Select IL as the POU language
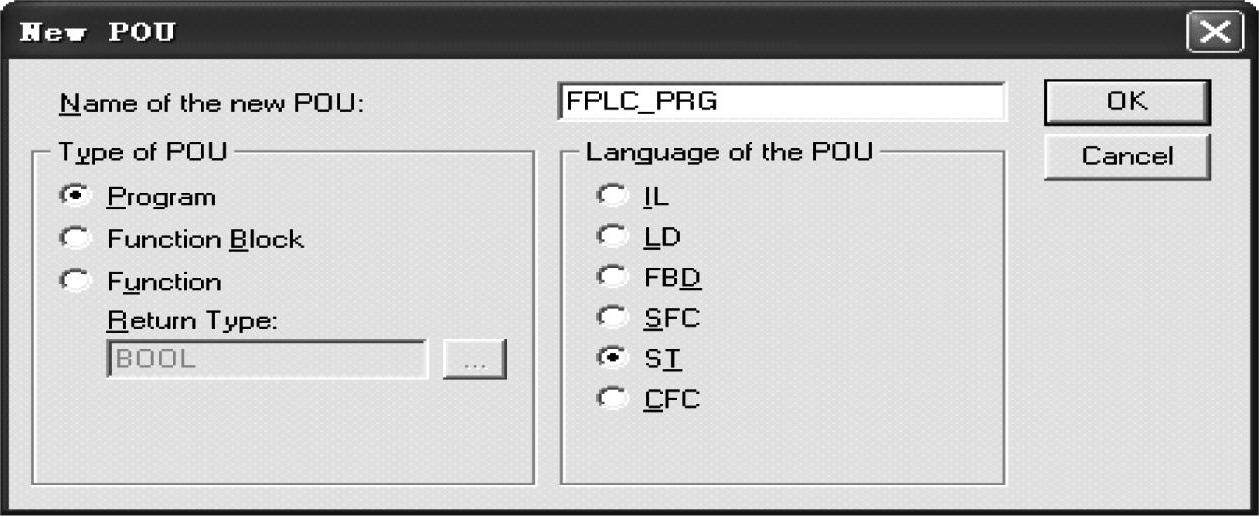 (x=610, y=196)
